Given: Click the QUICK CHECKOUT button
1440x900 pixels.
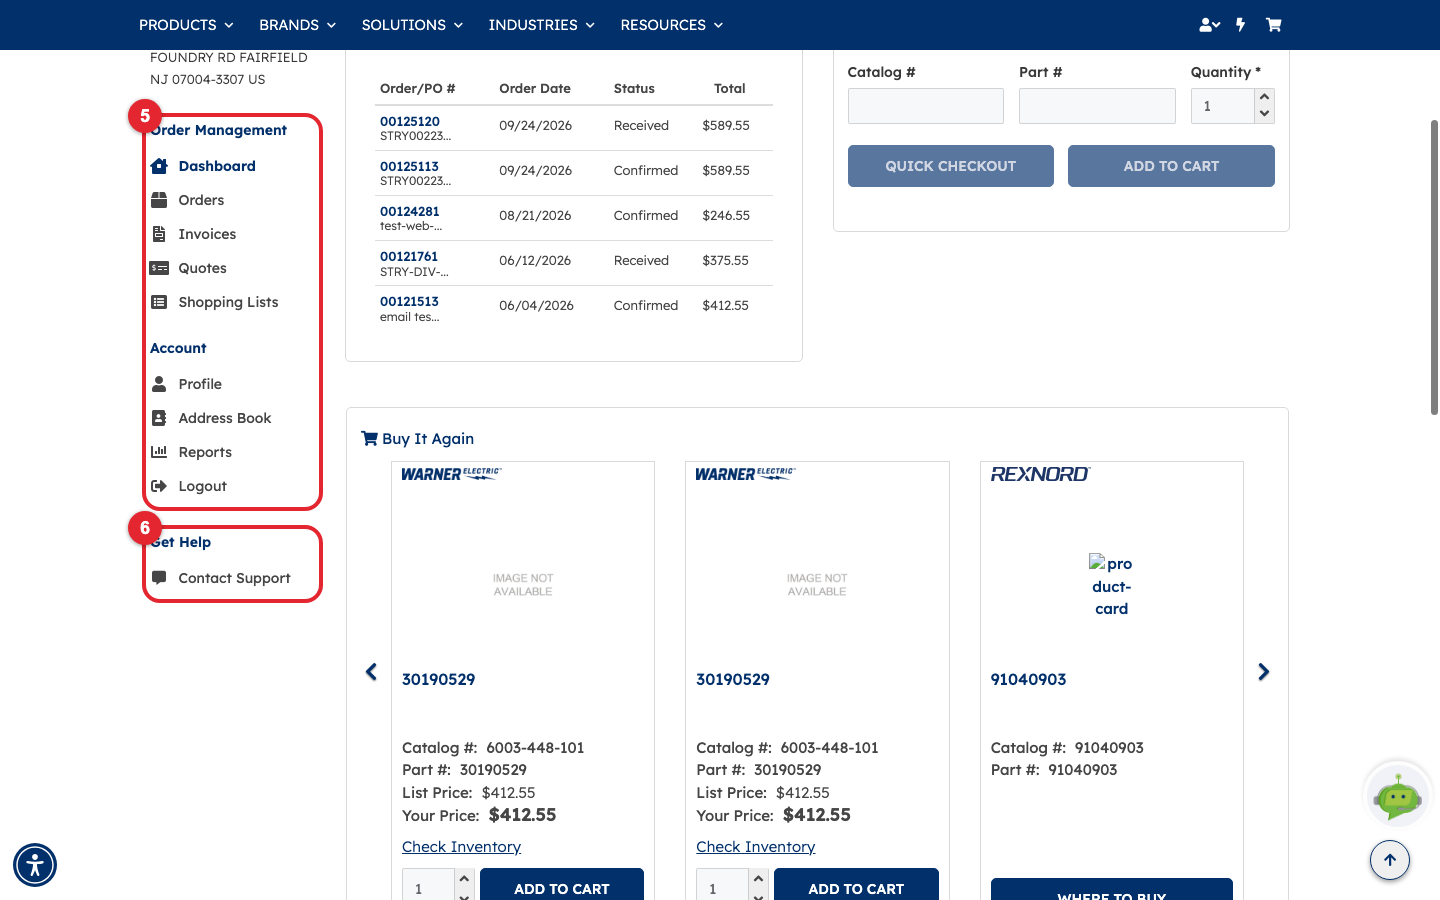Looking at the screenshot, I should coord(951,166).
